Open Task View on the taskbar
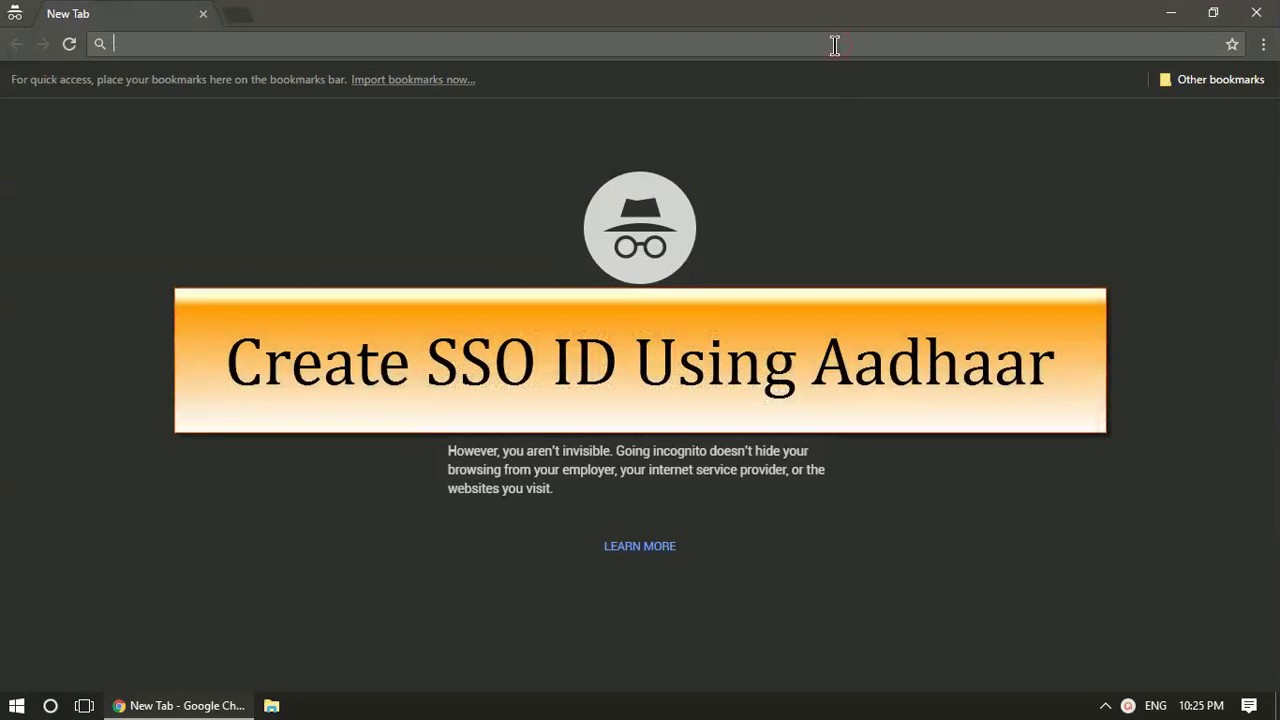Screen dimensions: 1280x720 coord(84,706)
